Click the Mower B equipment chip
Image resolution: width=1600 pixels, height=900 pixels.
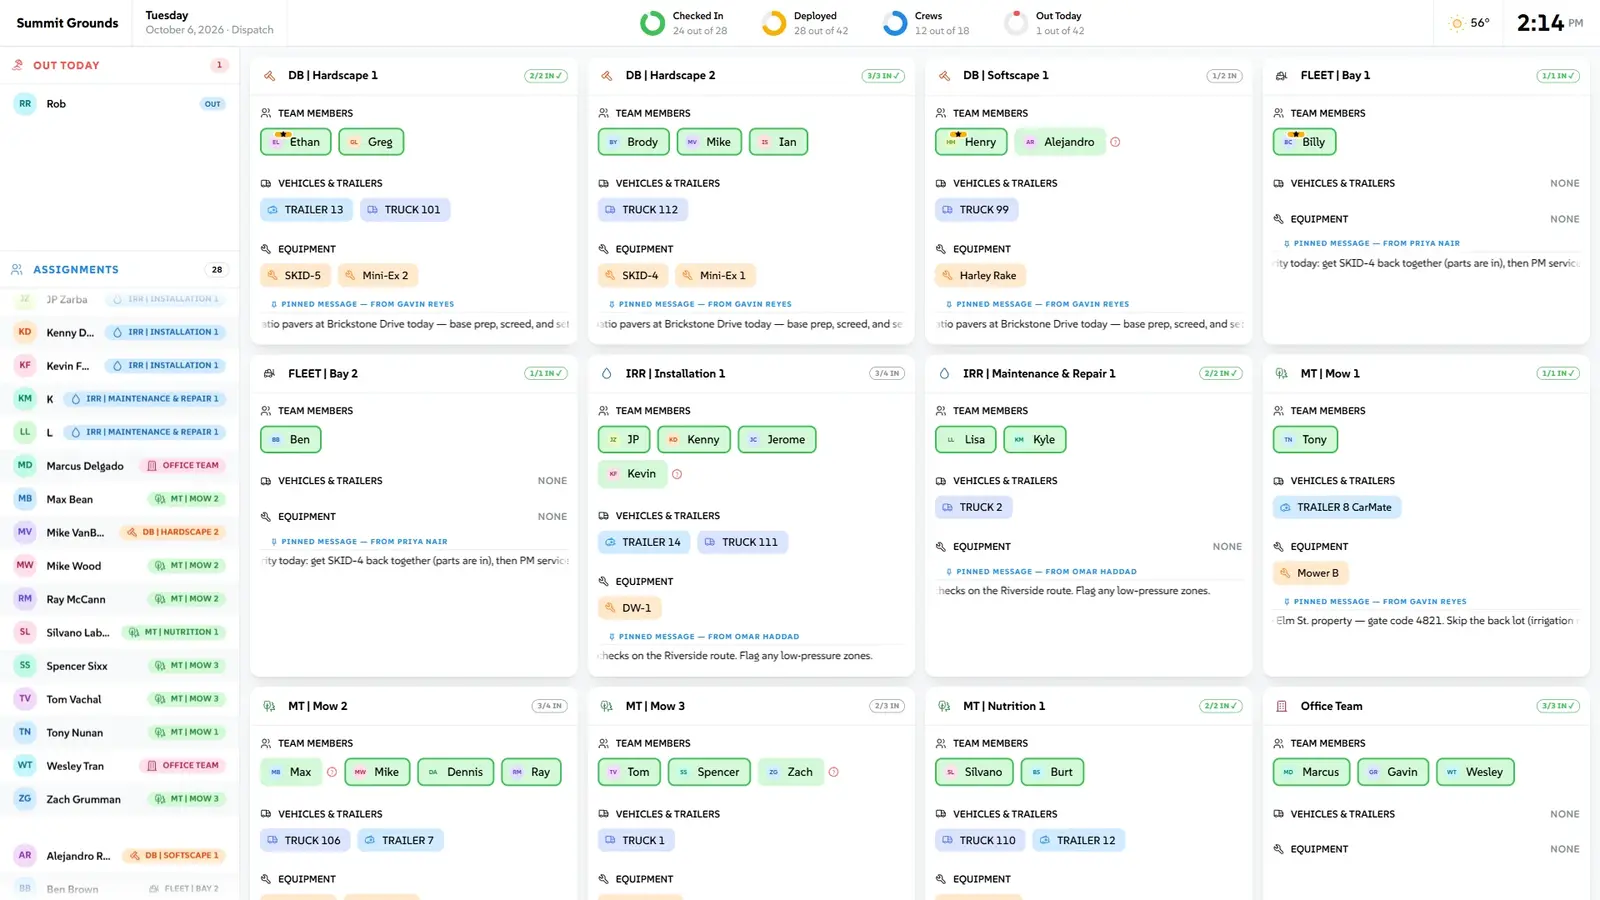(x=1311, y=574)
